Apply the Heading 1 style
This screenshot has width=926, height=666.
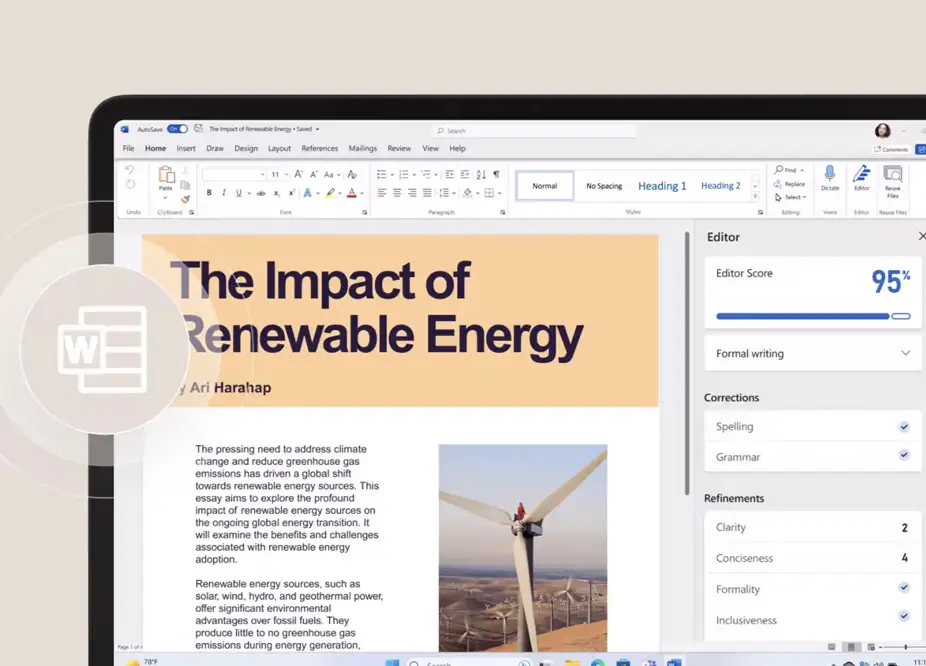point(662,186)
